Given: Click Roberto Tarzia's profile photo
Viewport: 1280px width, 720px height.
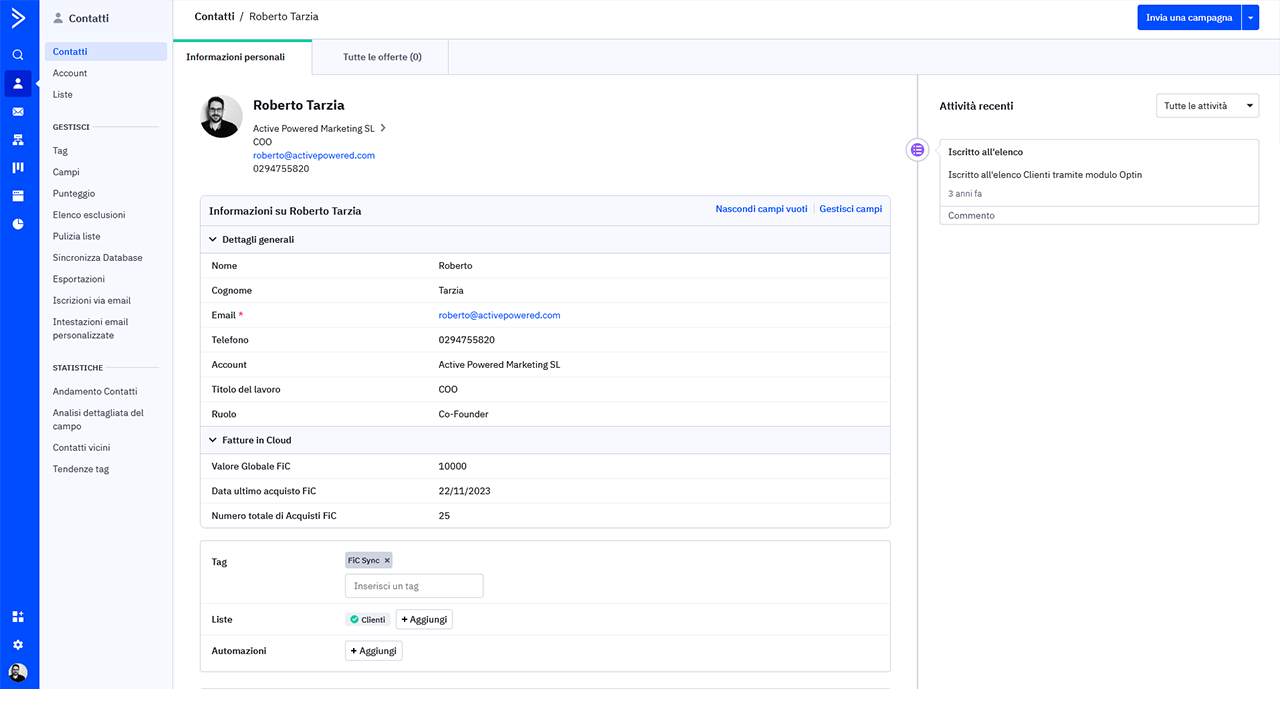Looking at the screenshot, I should [221, 116].
